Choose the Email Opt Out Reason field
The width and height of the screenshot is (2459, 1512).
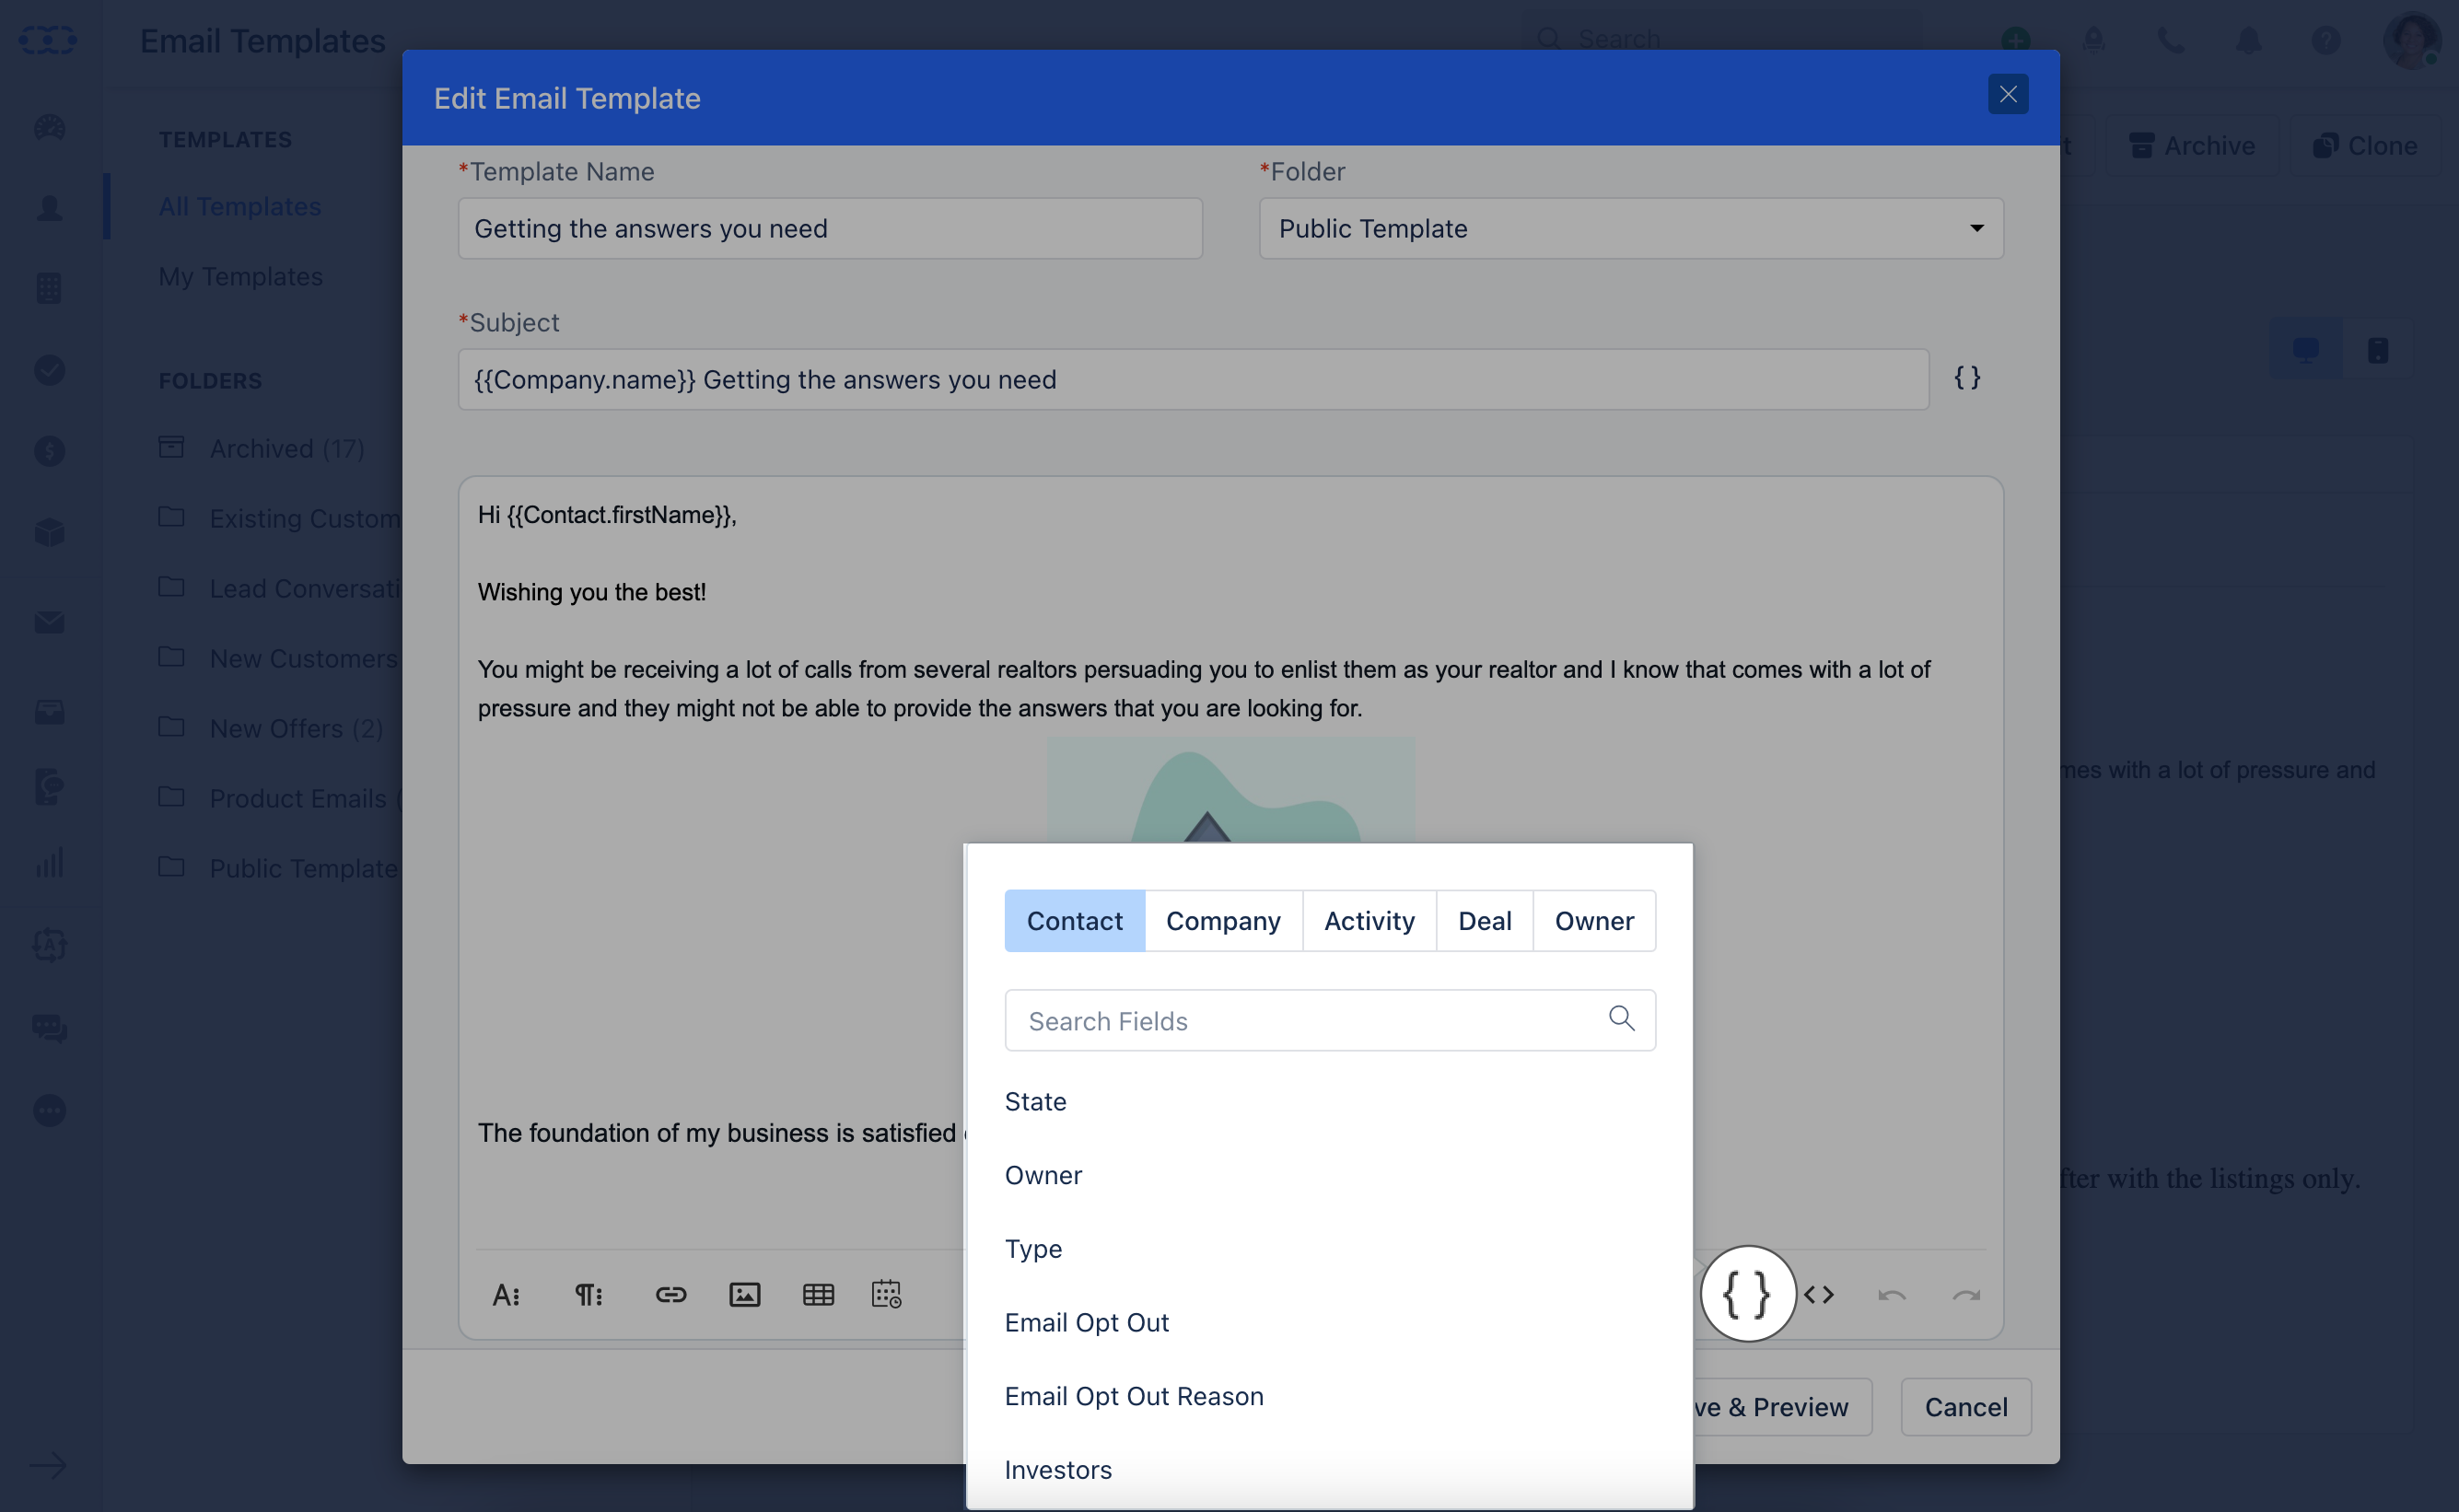[x=1134, y=1396]
